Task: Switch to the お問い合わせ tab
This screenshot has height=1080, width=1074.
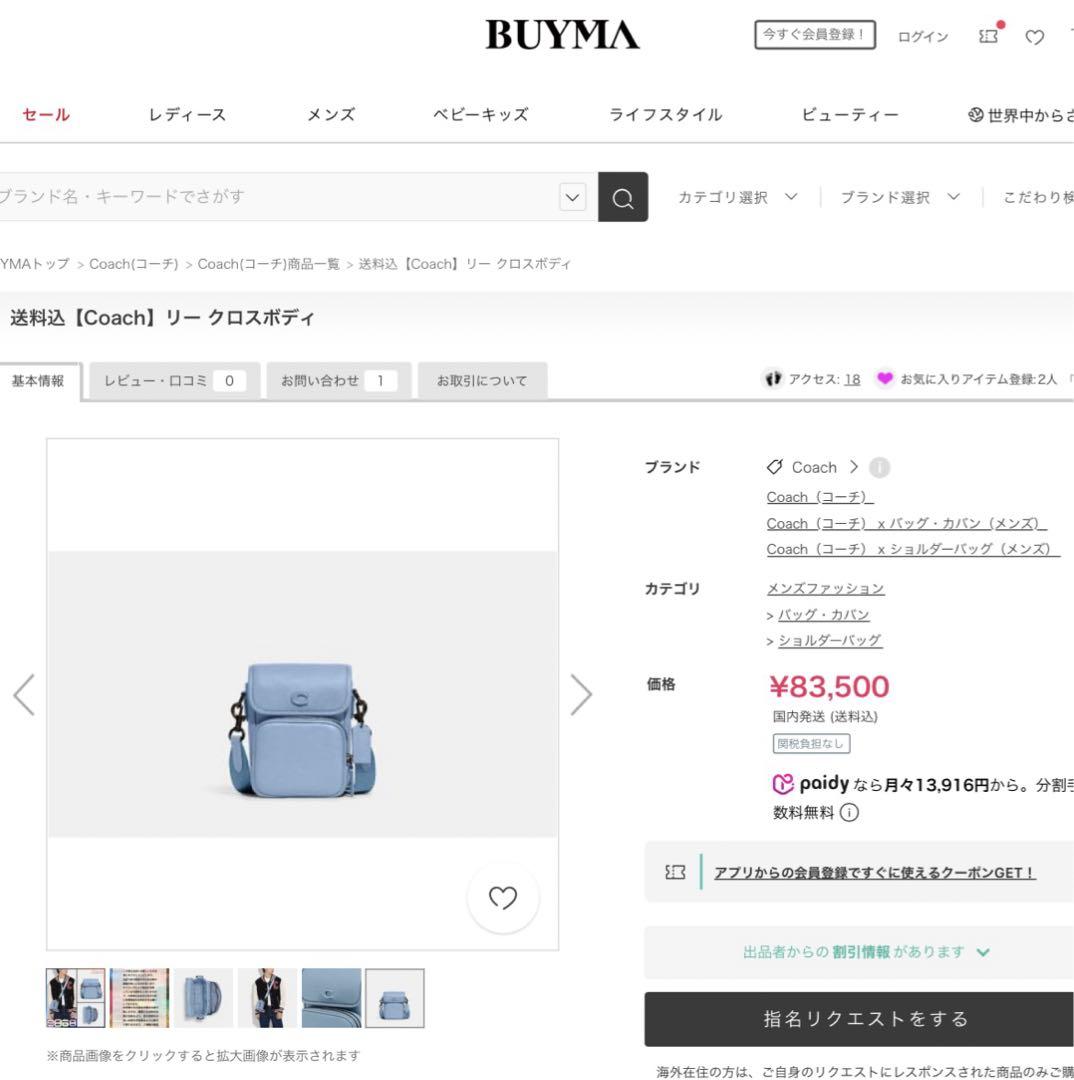Action: pyautogui.click(x=339, y=381)
